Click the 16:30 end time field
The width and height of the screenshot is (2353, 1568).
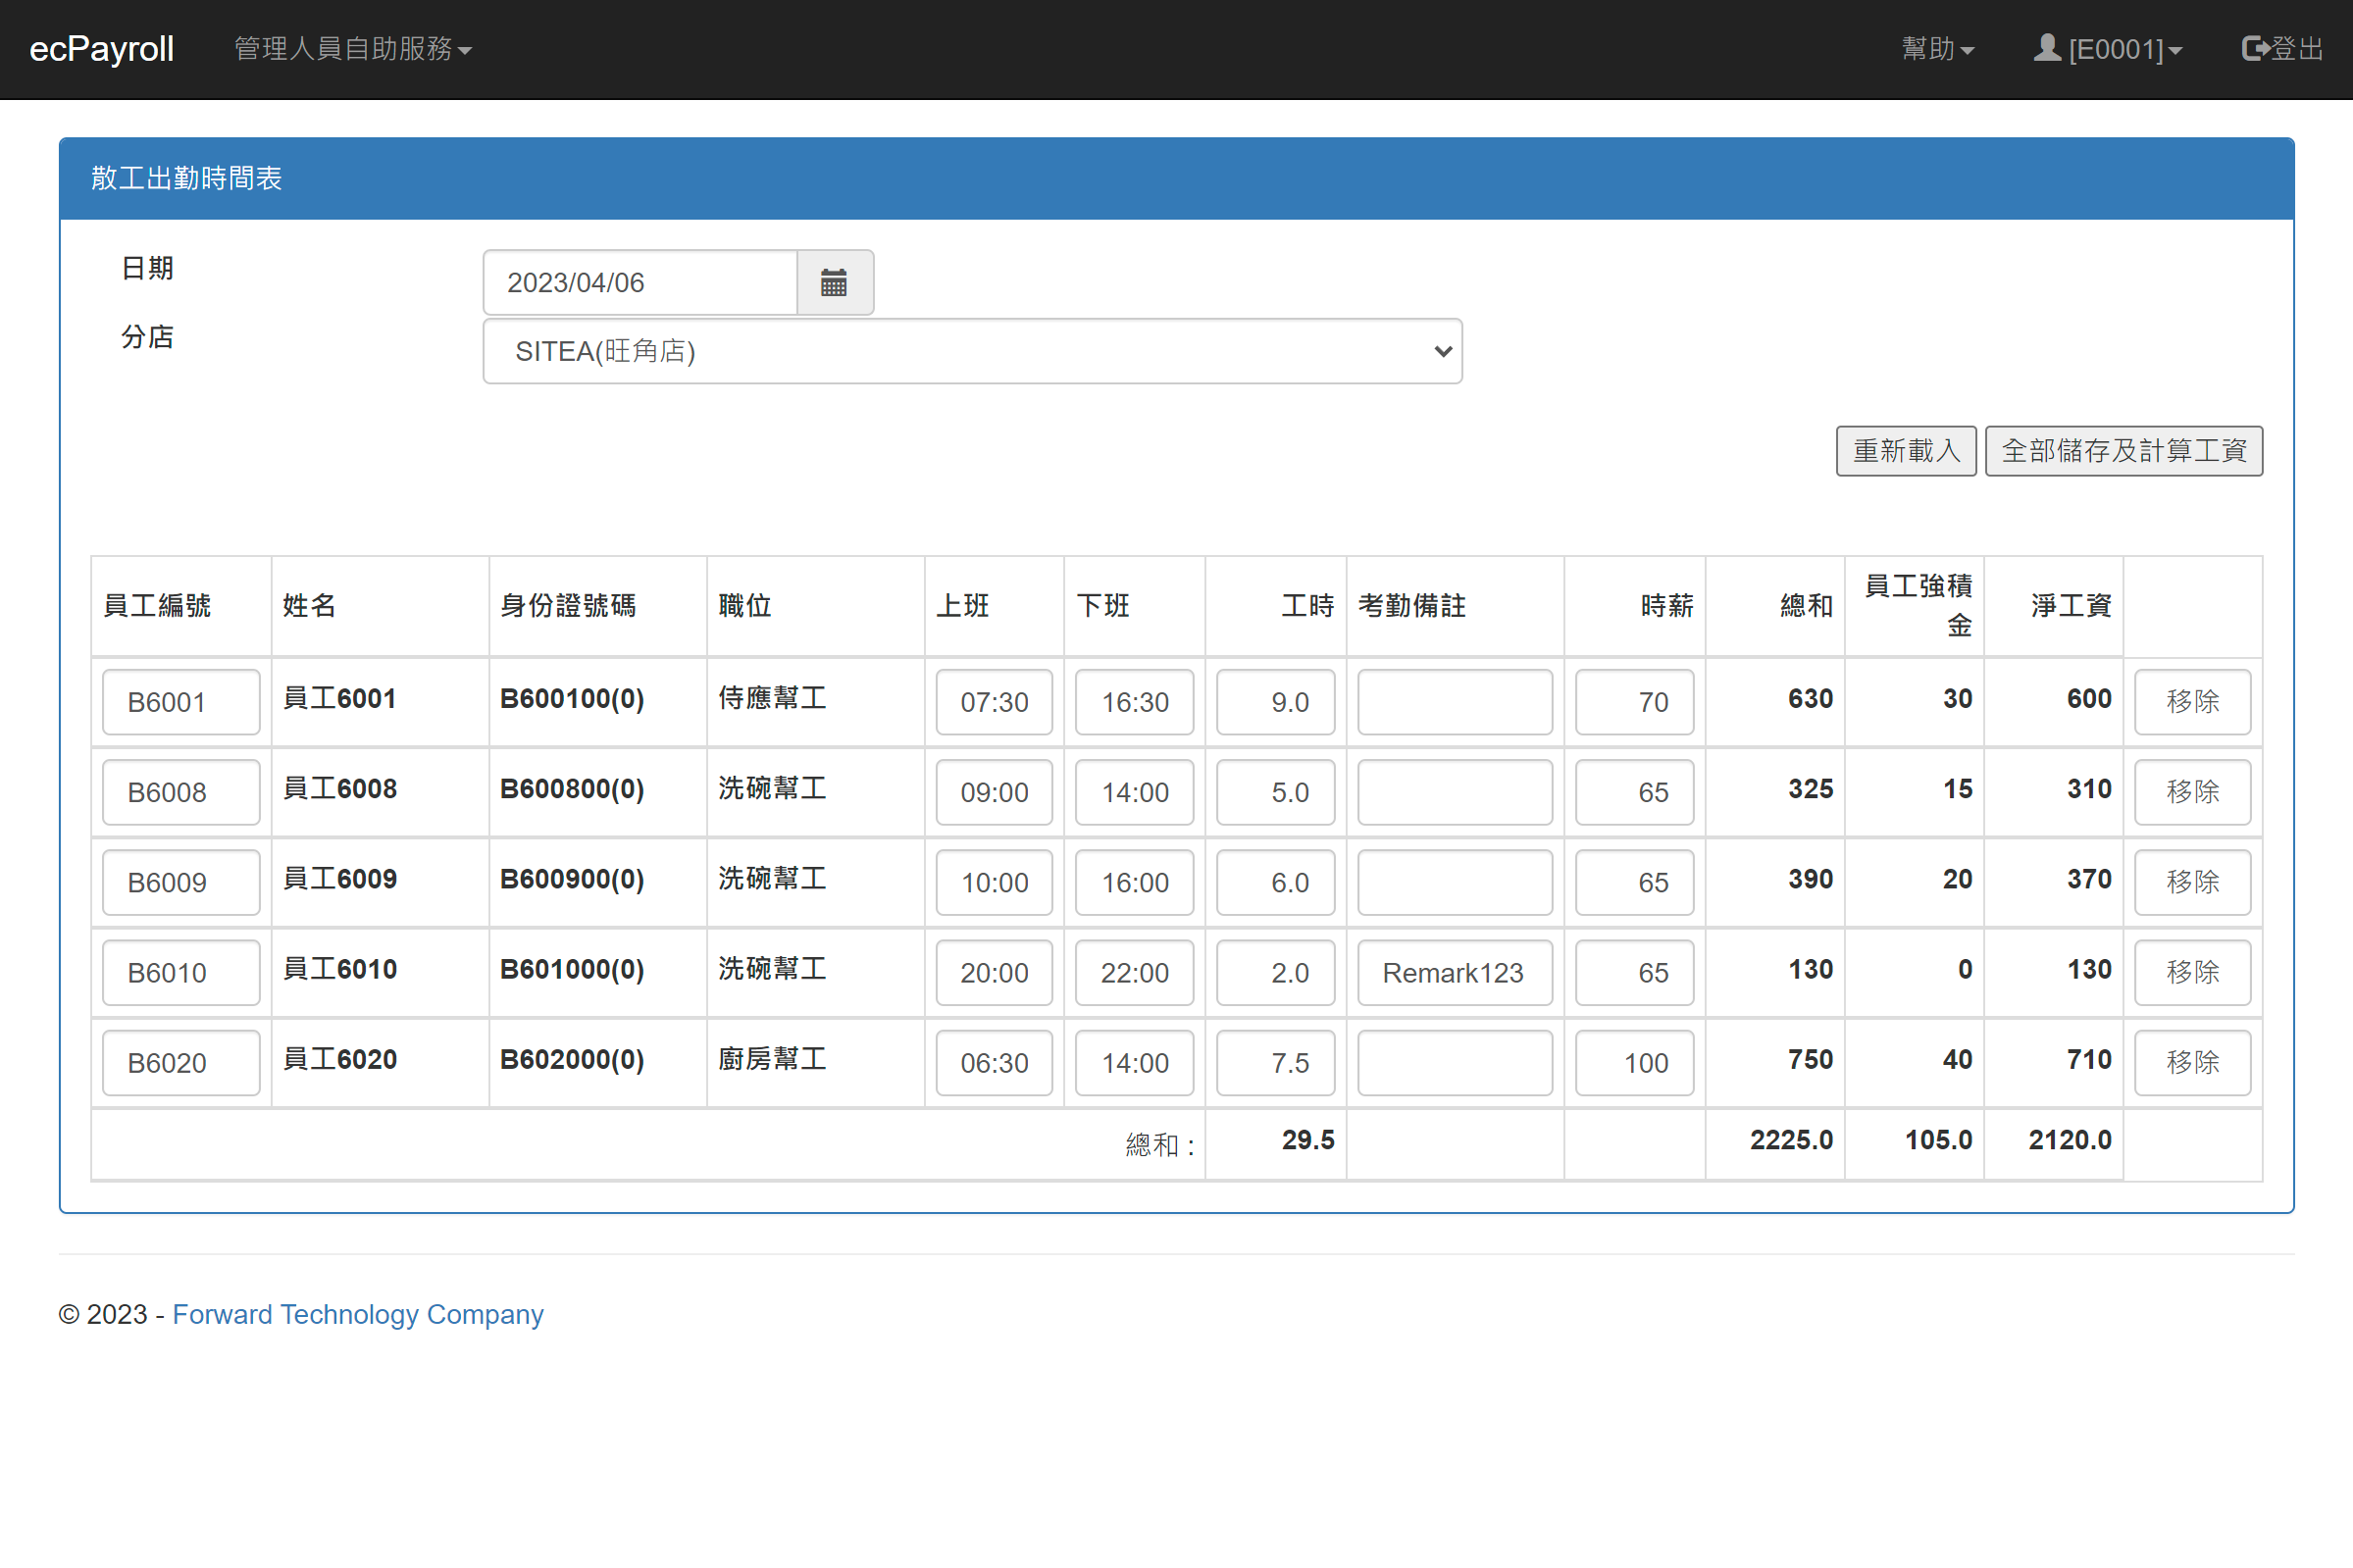(1134, 702)
